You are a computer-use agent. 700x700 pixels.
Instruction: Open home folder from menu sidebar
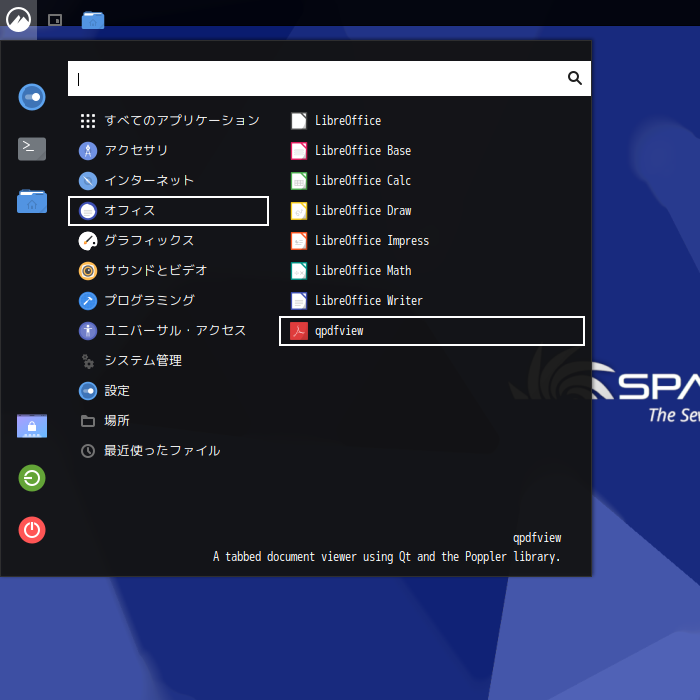(x=32, y=201)
